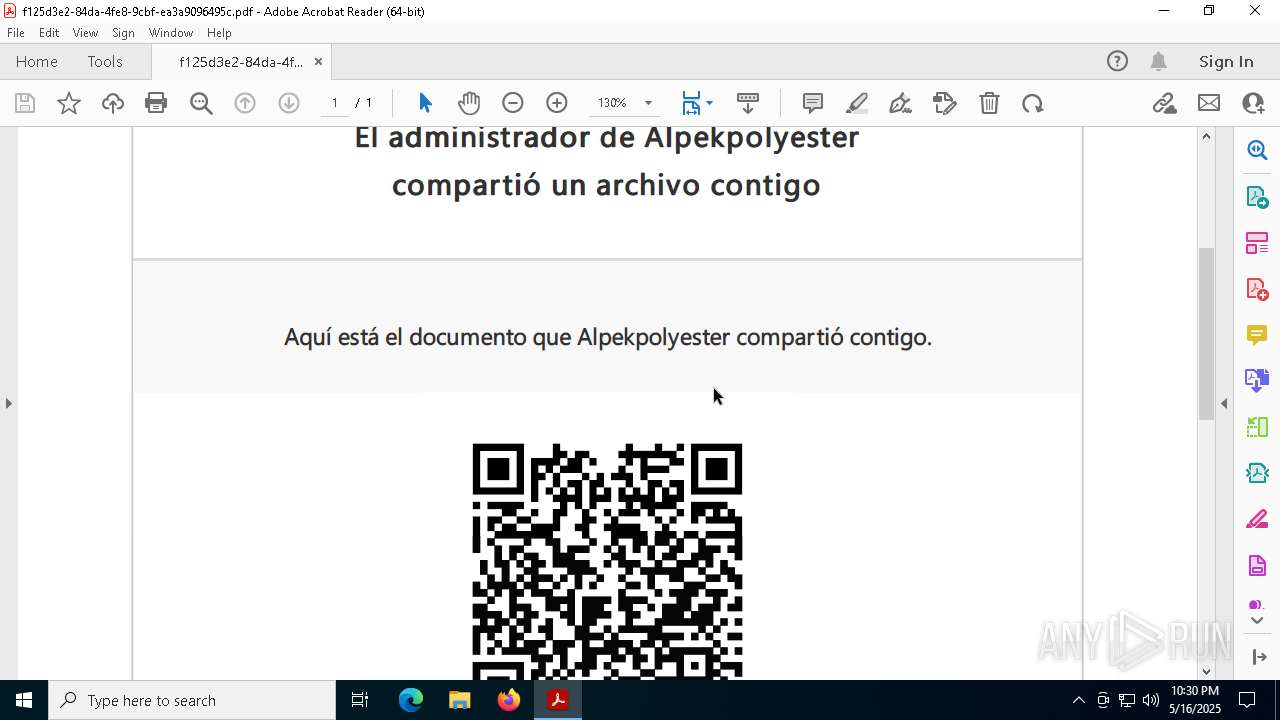Open the Help menu
The image size is (1280, 720).
(219, 33)
